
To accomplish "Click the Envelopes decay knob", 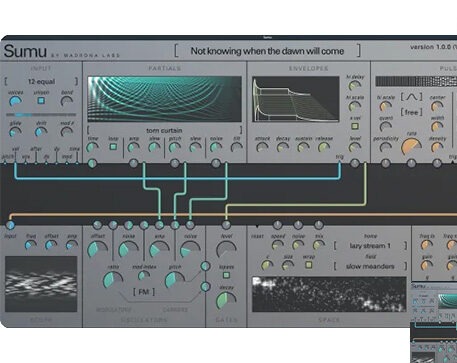I will coord(283,147).
